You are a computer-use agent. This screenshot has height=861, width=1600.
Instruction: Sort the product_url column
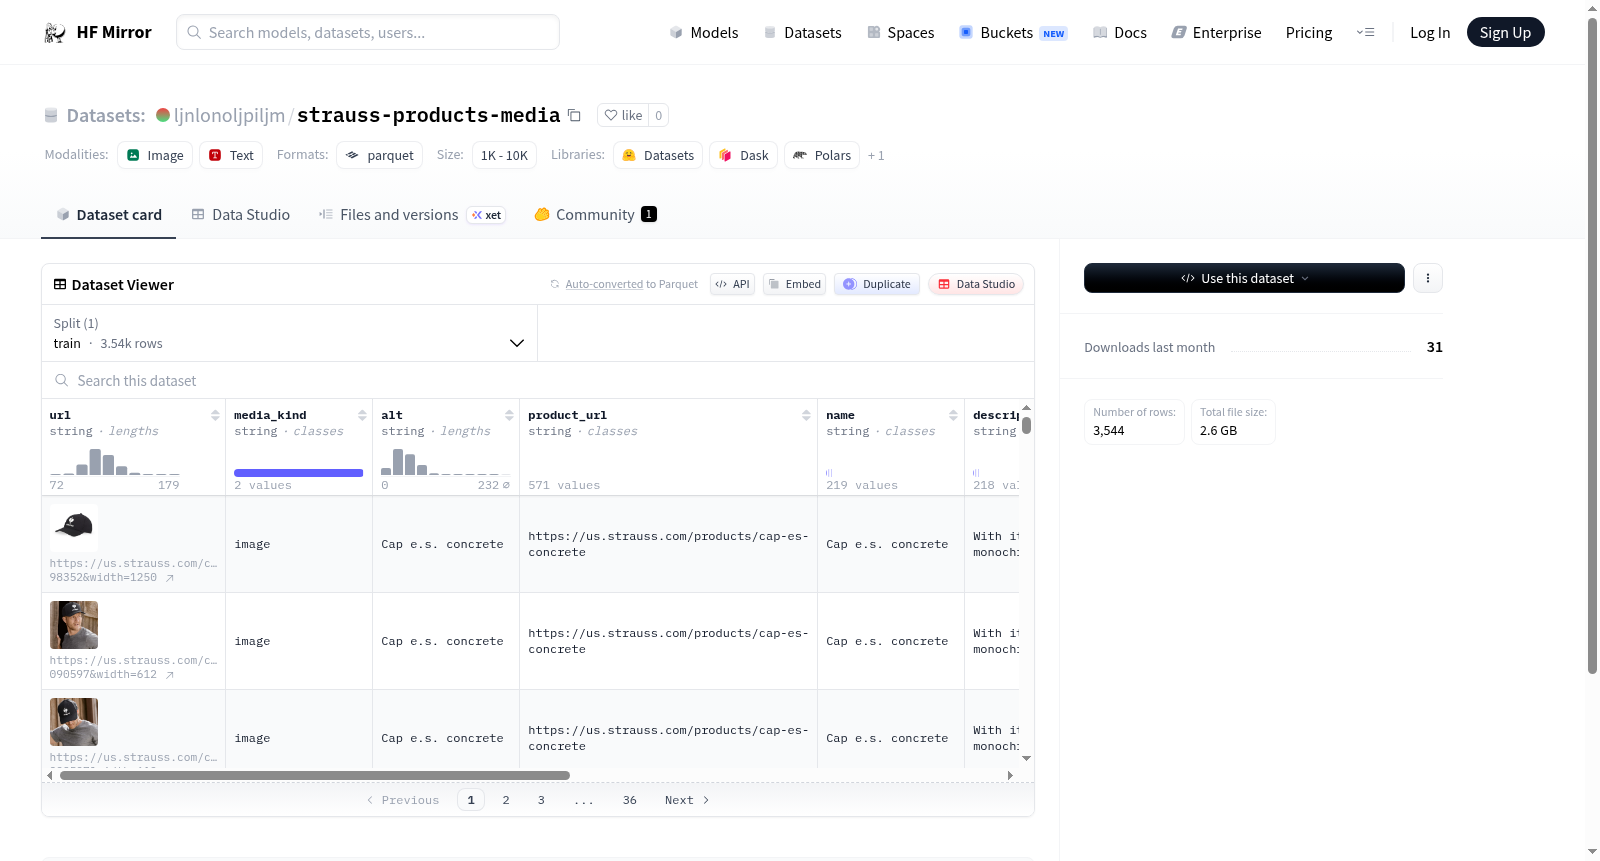[806, 415]
